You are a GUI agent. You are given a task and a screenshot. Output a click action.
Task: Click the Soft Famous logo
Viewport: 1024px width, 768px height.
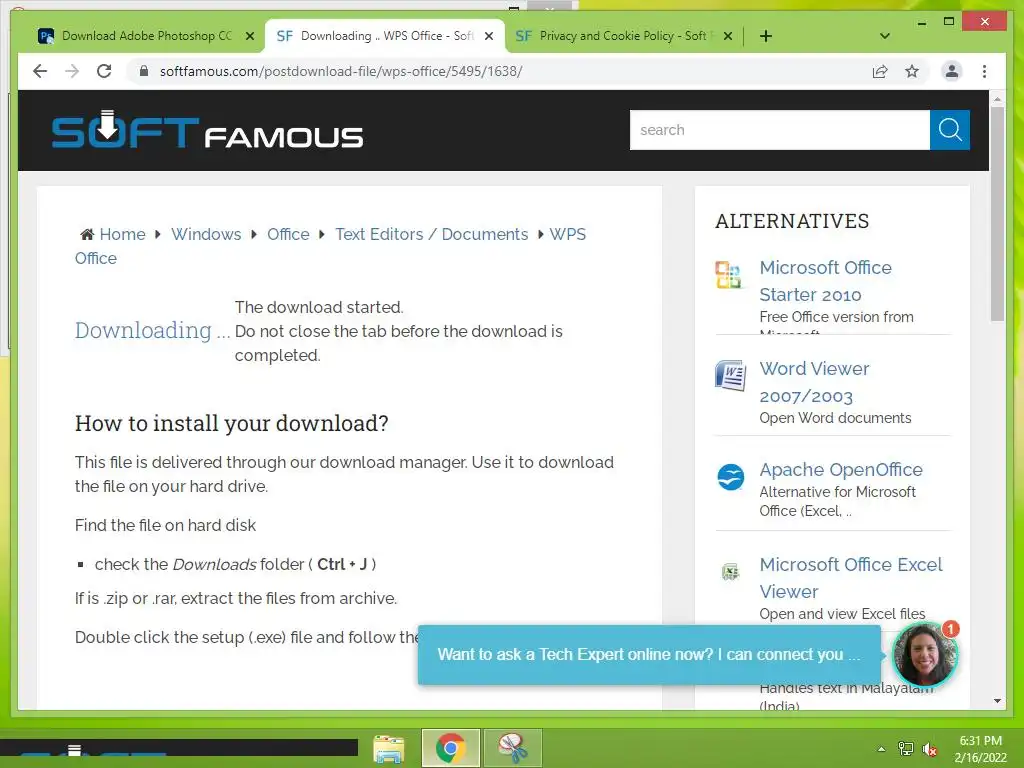[207, 131]
